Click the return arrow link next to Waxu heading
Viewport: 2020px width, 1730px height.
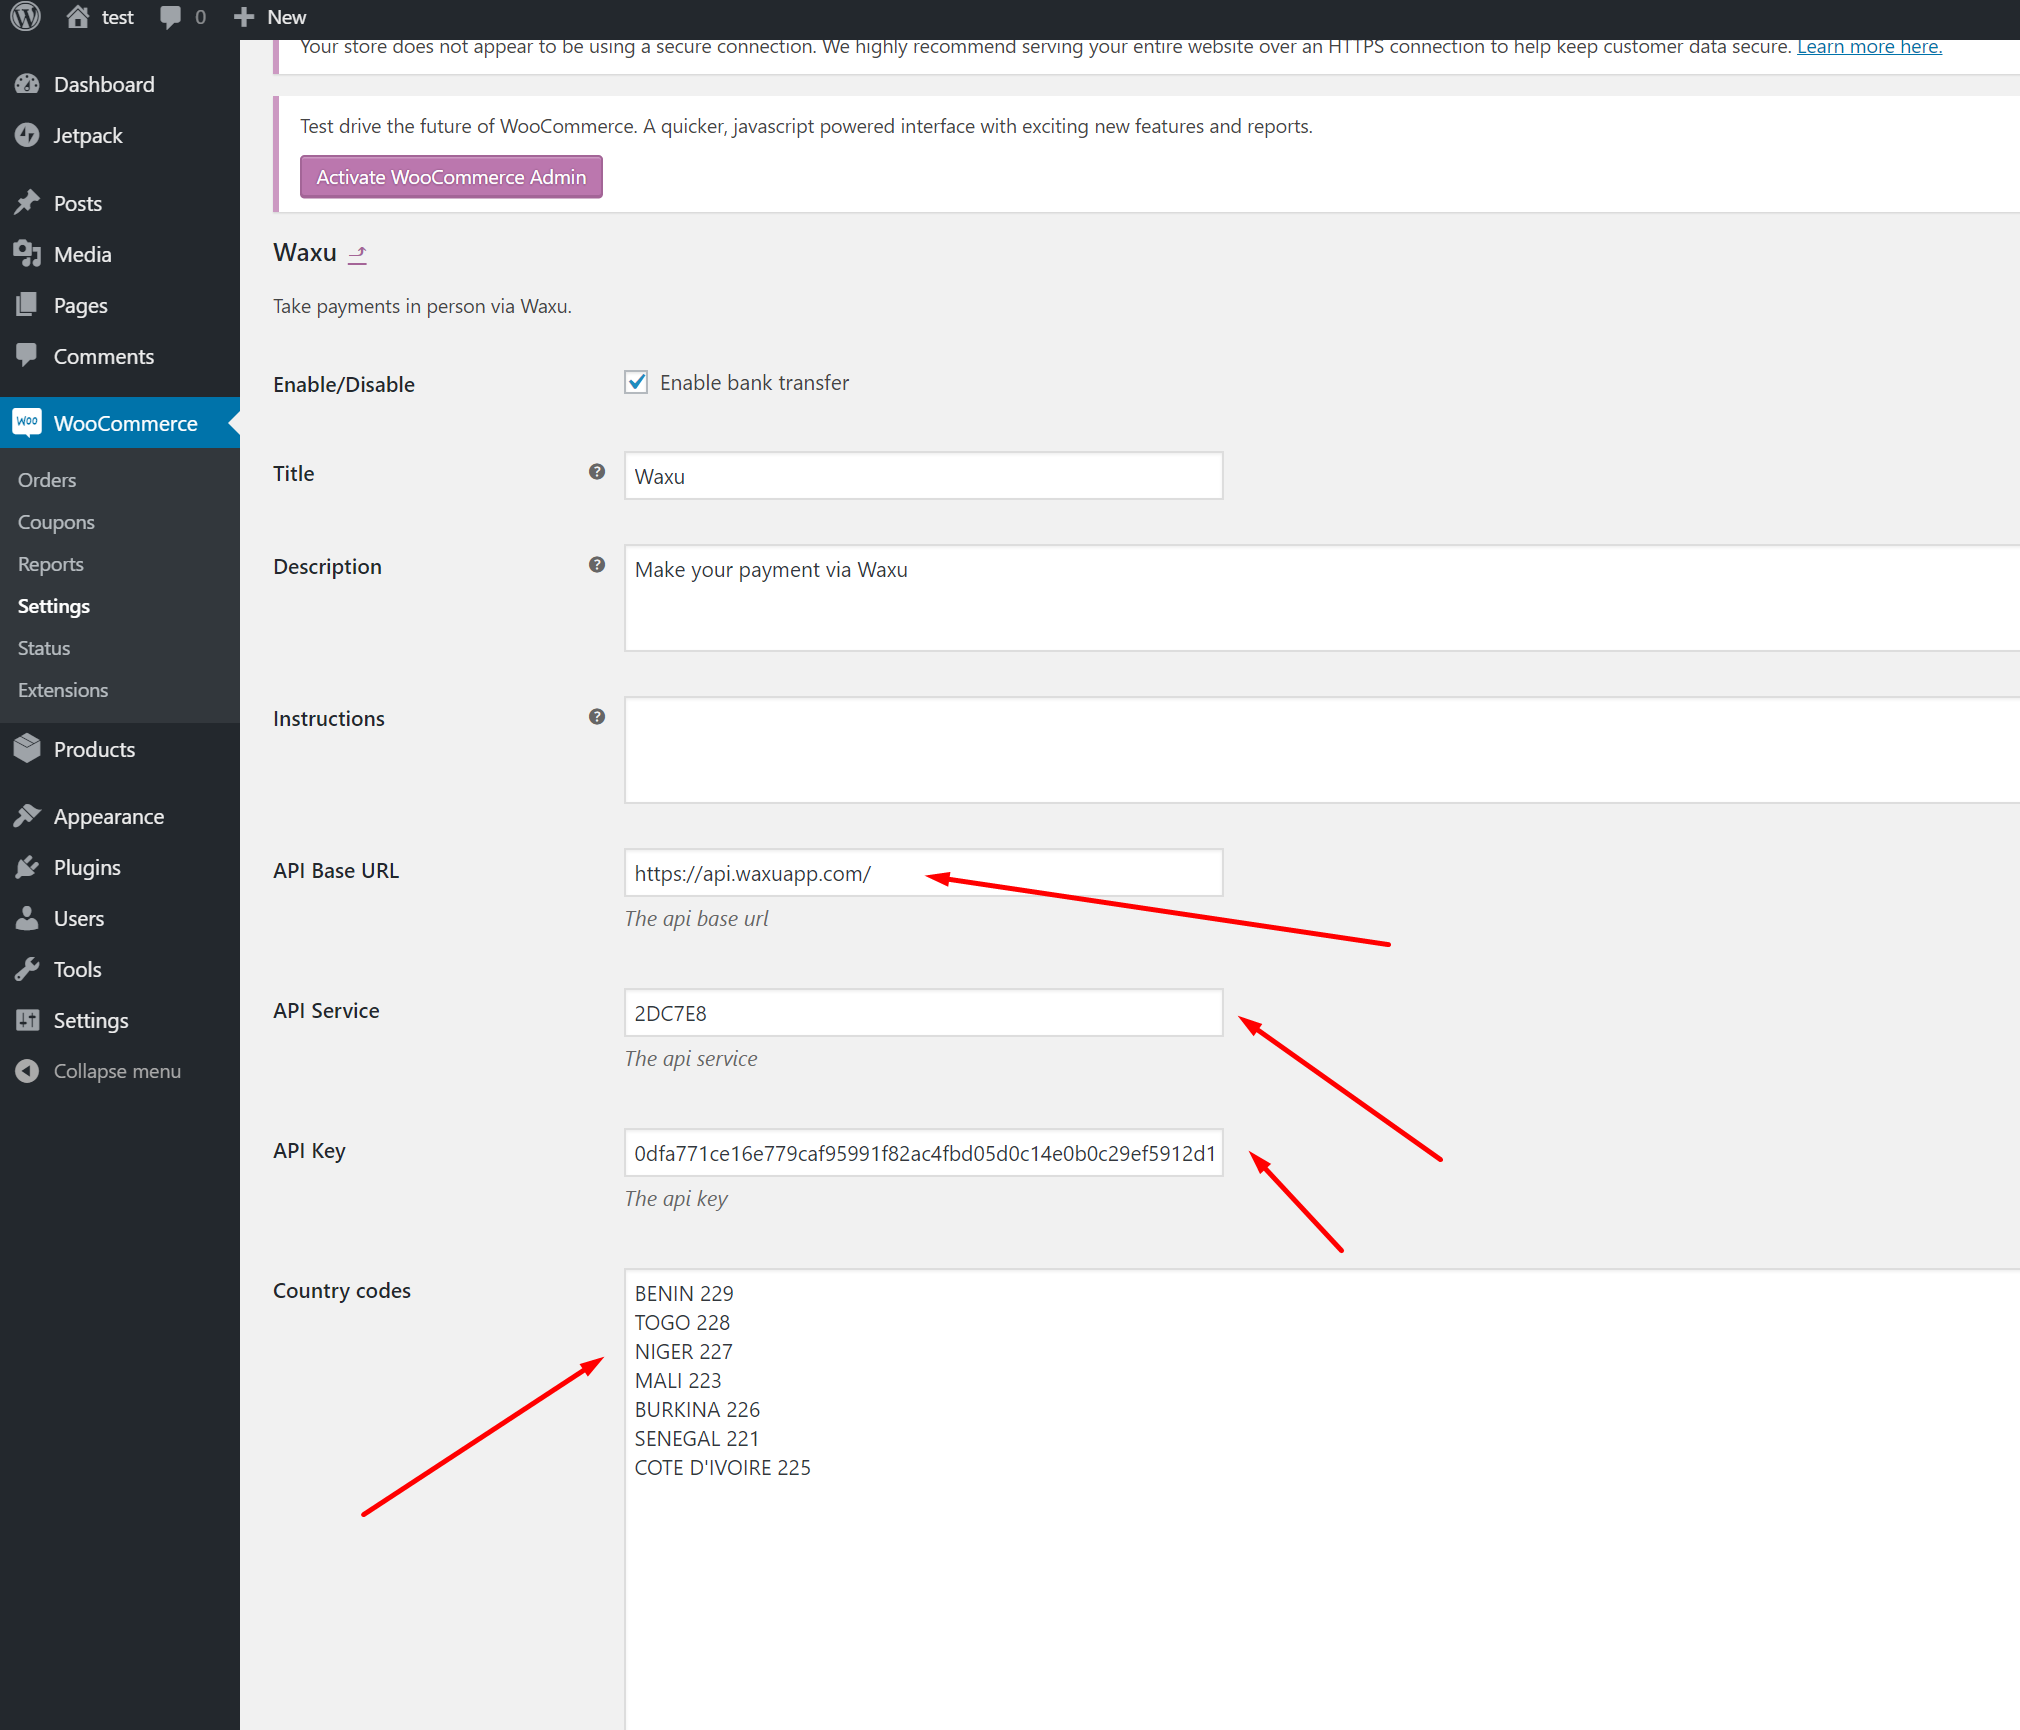358,254
